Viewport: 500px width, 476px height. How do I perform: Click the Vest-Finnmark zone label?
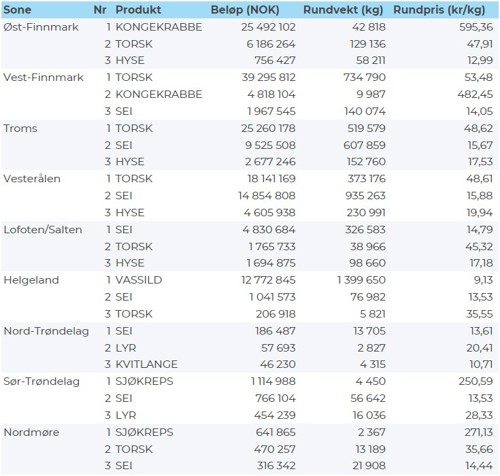pos(43,77)
